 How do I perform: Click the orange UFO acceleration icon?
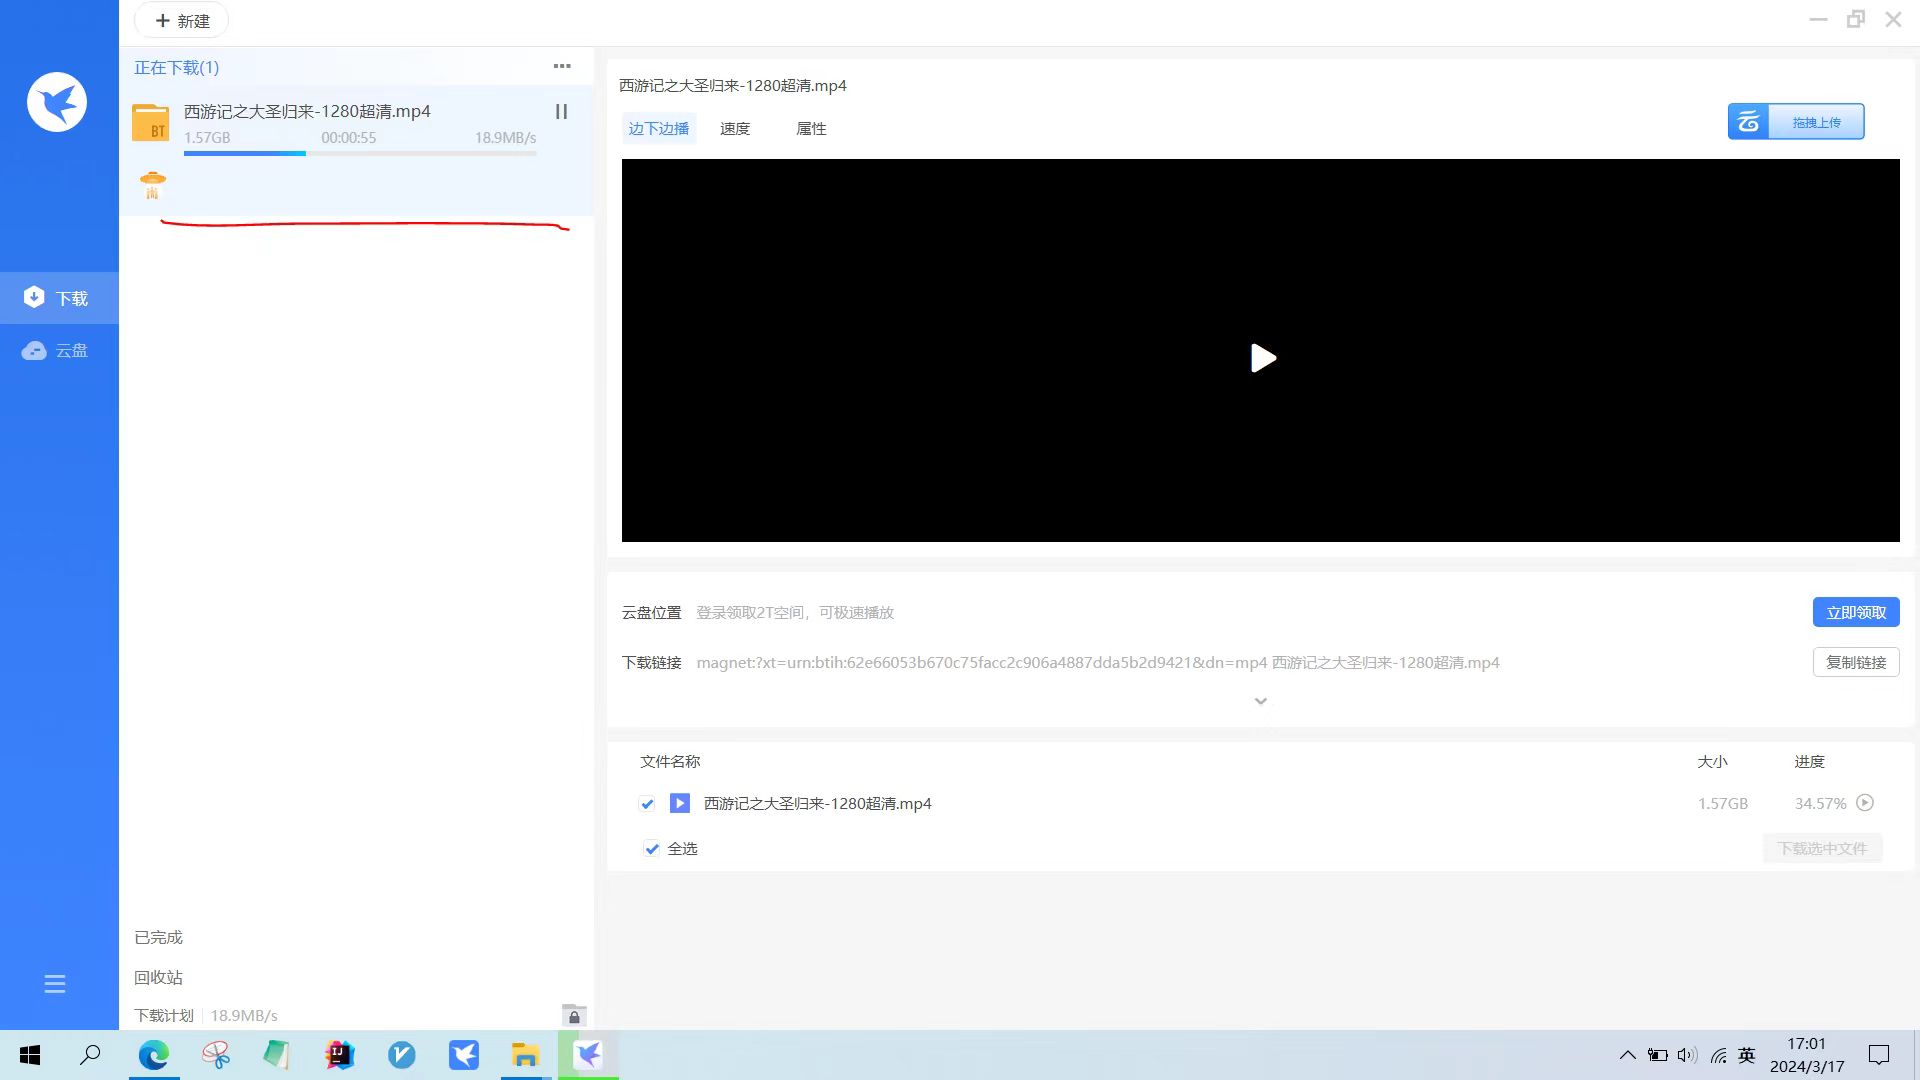tap(153, 184)
